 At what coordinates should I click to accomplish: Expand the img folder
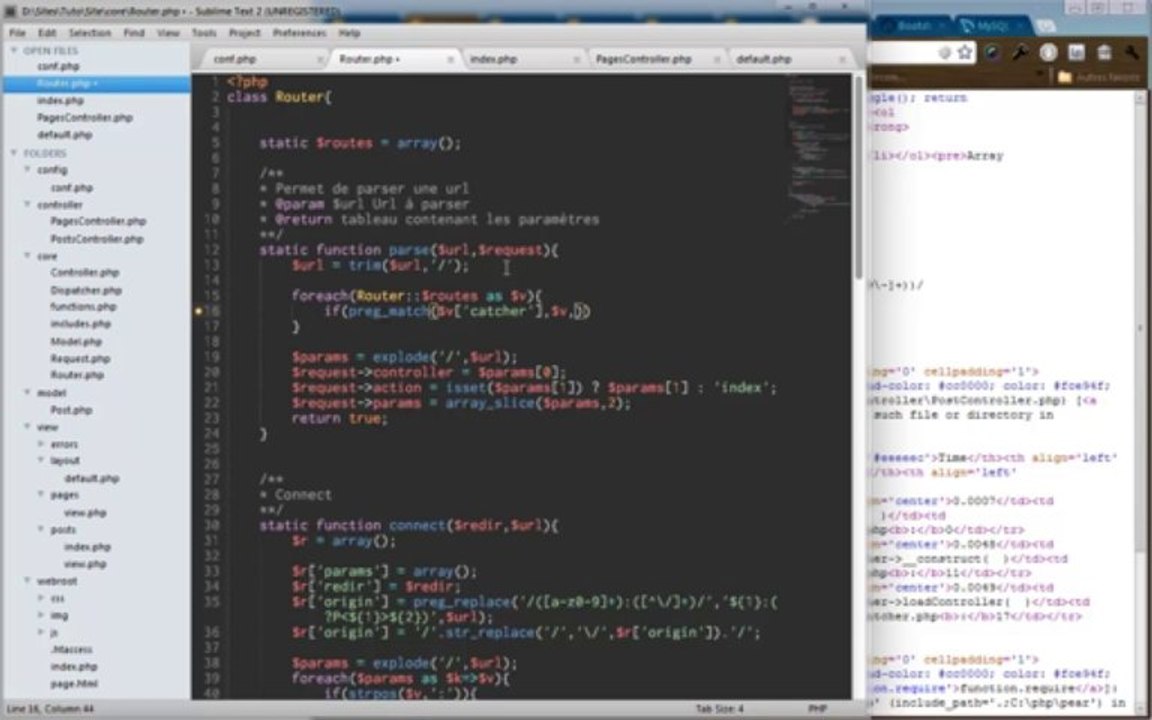[41, 615]
